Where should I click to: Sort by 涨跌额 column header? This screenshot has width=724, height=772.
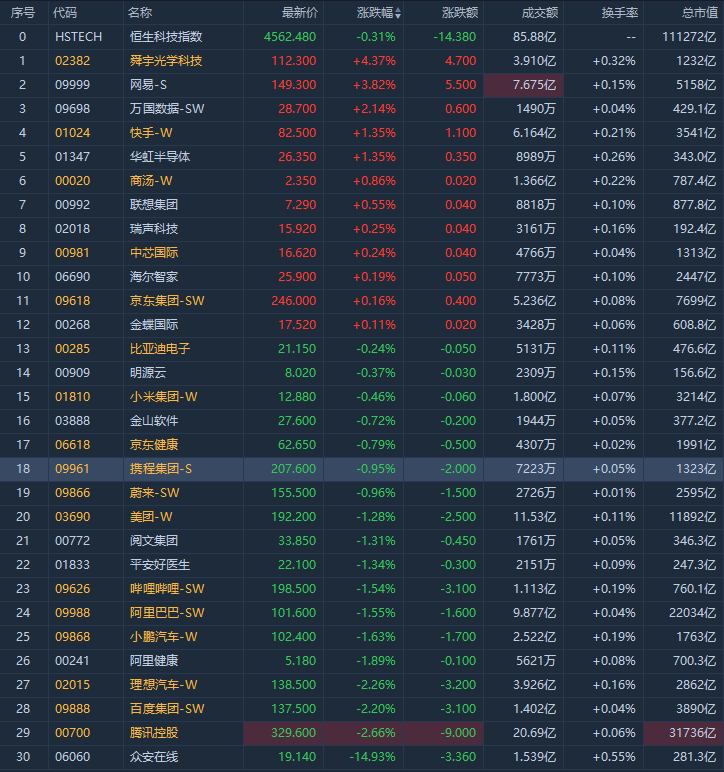pos(460,12)
